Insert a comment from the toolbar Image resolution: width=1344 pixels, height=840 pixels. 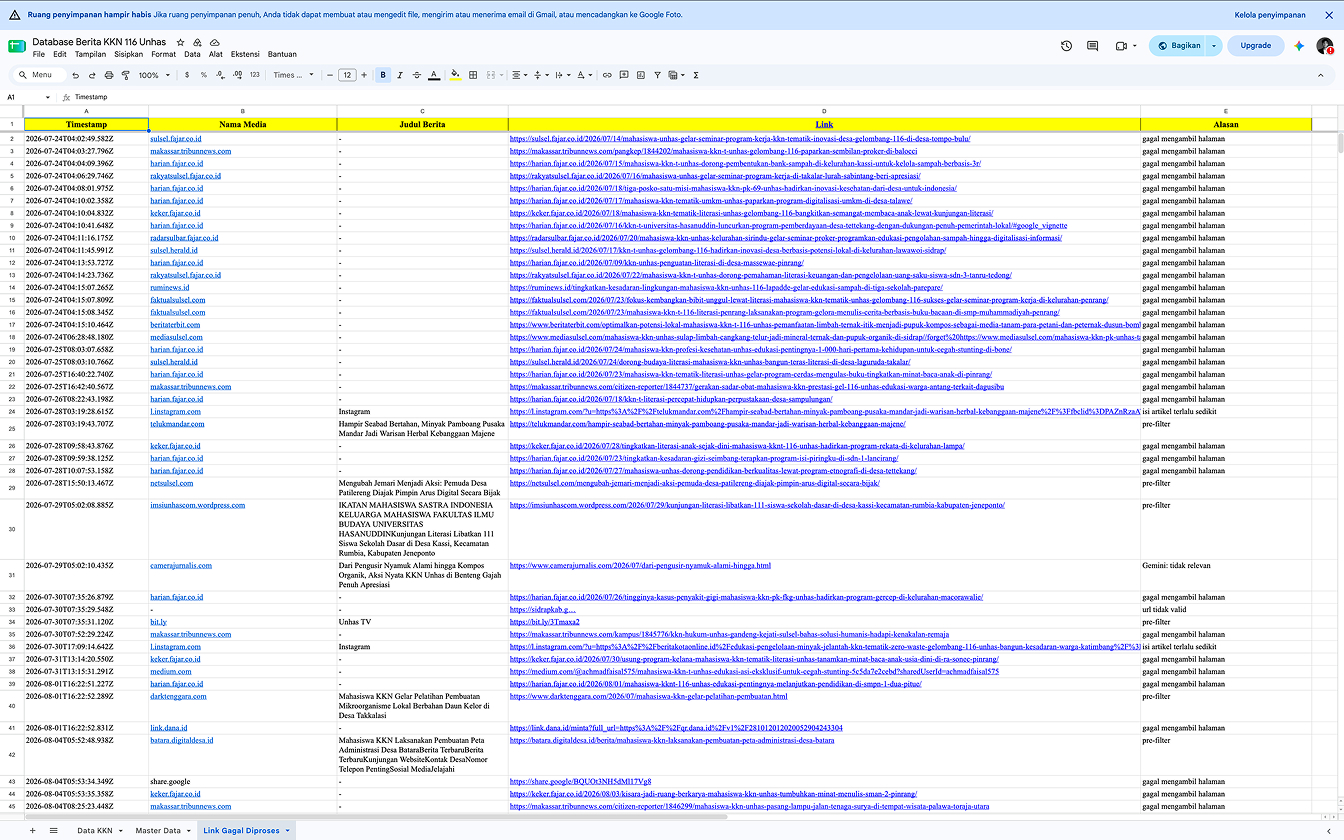[624, 75]
